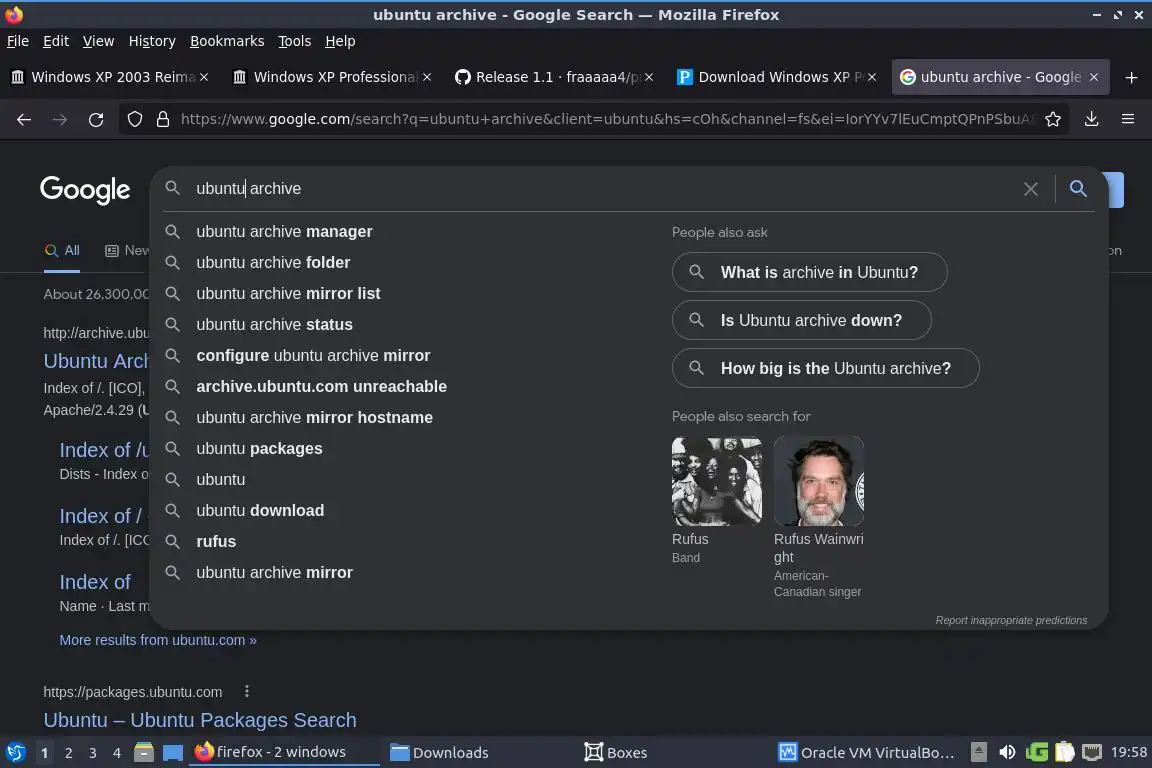Choose suggestion 'ubuntu archive mirror hostname'
The image size is (1152, 768).
tap(314, 417)
